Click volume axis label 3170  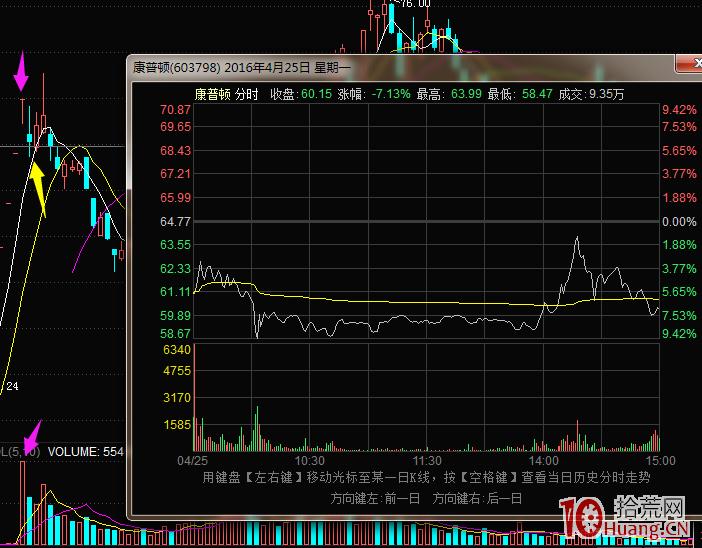[177, 398]
